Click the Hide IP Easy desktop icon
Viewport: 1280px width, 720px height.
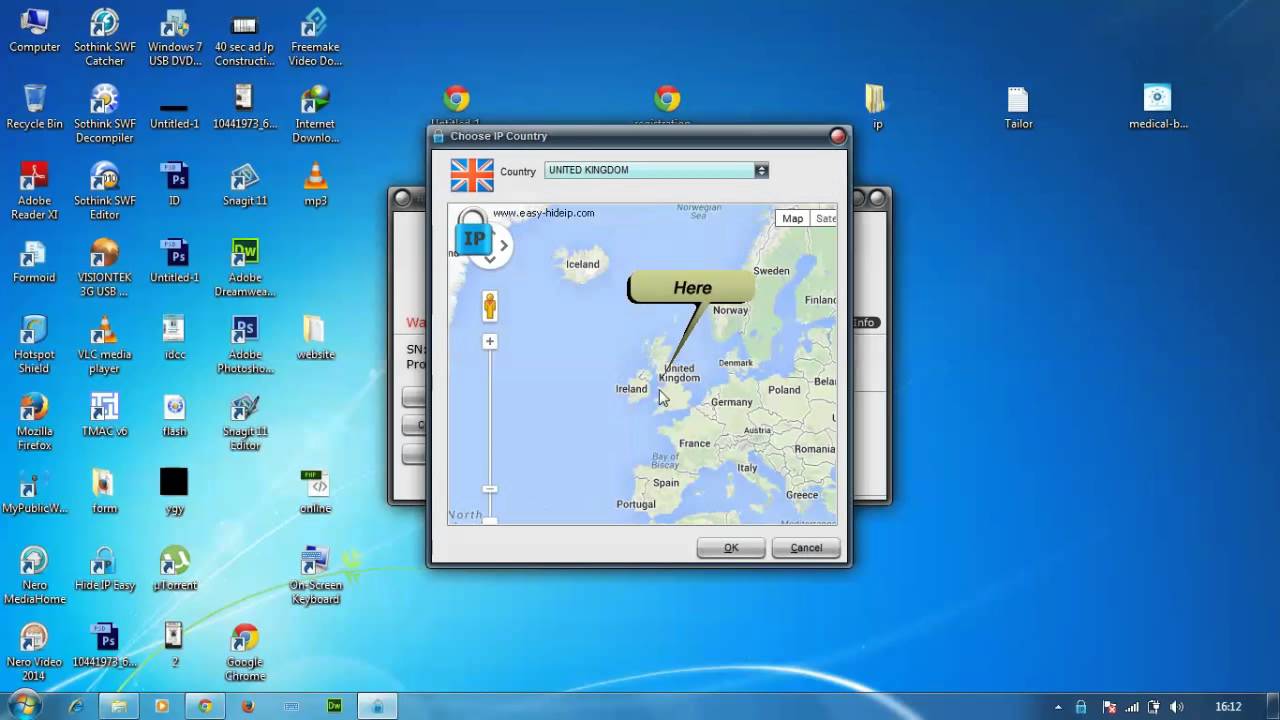pyautogui.click(x=105, y=569)
